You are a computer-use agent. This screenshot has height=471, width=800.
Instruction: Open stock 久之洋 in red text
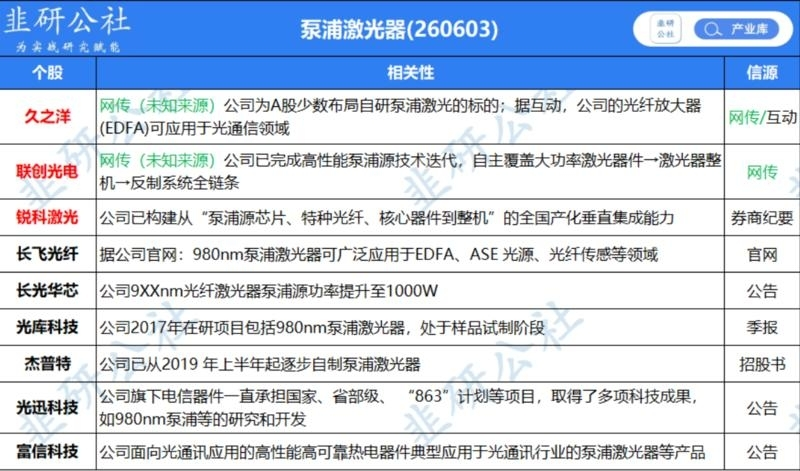tap(47, 117)
